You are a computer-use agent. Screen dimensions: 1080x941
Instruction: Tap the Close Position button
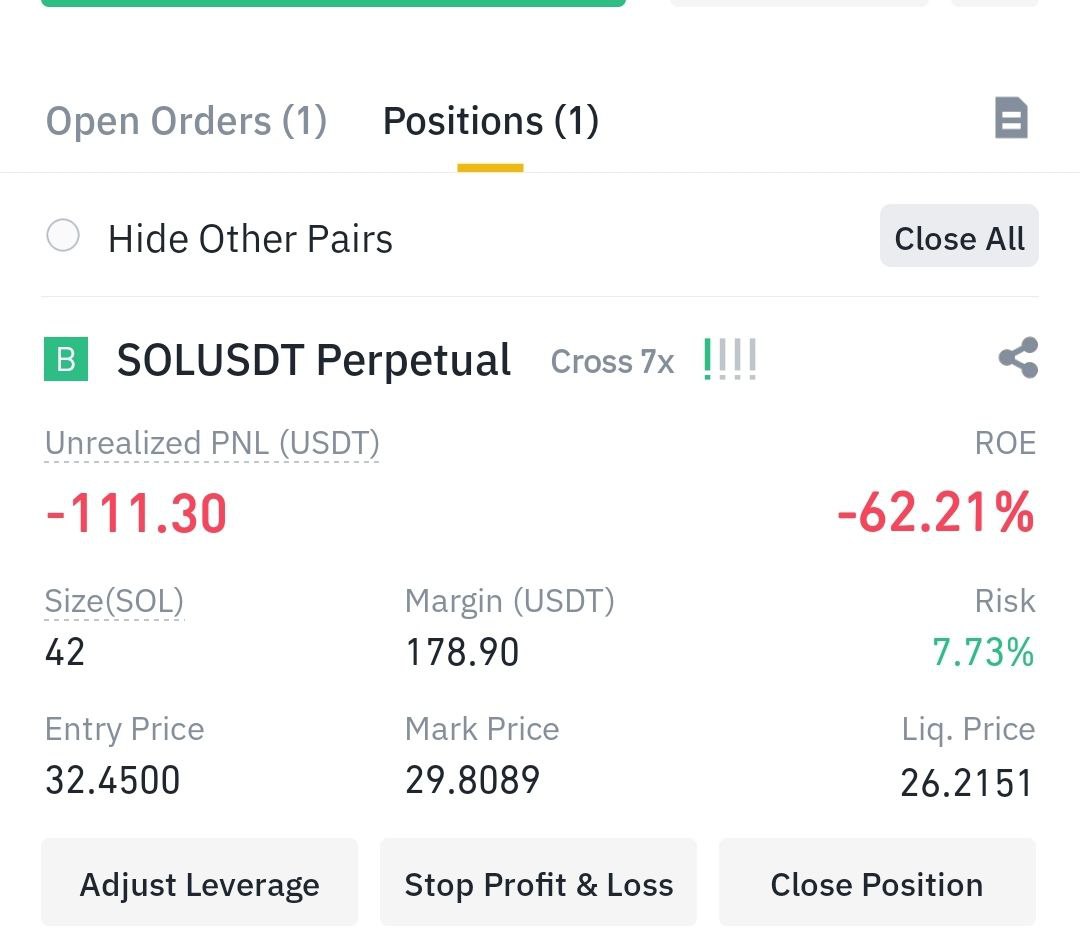pos(877,883)
